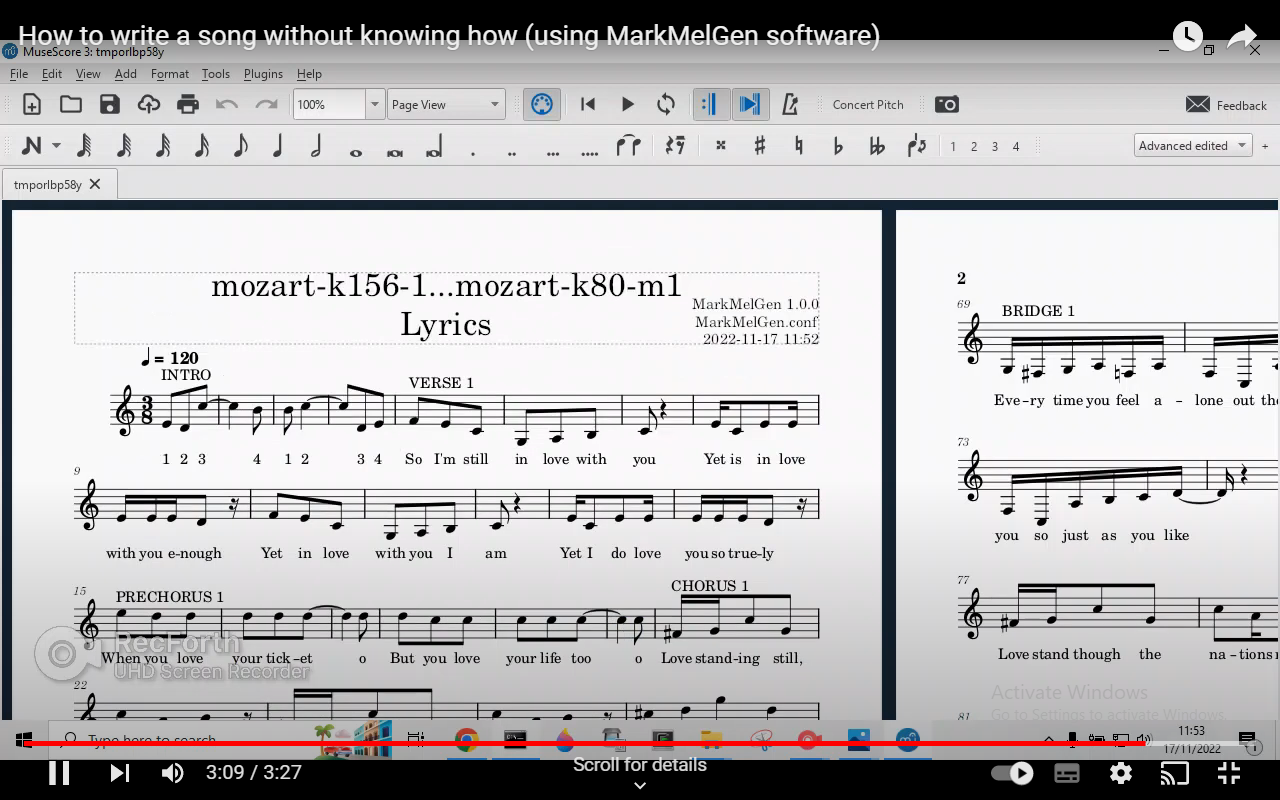Rewind to the start of the score
1280x800 pixels.
(588, 104)
